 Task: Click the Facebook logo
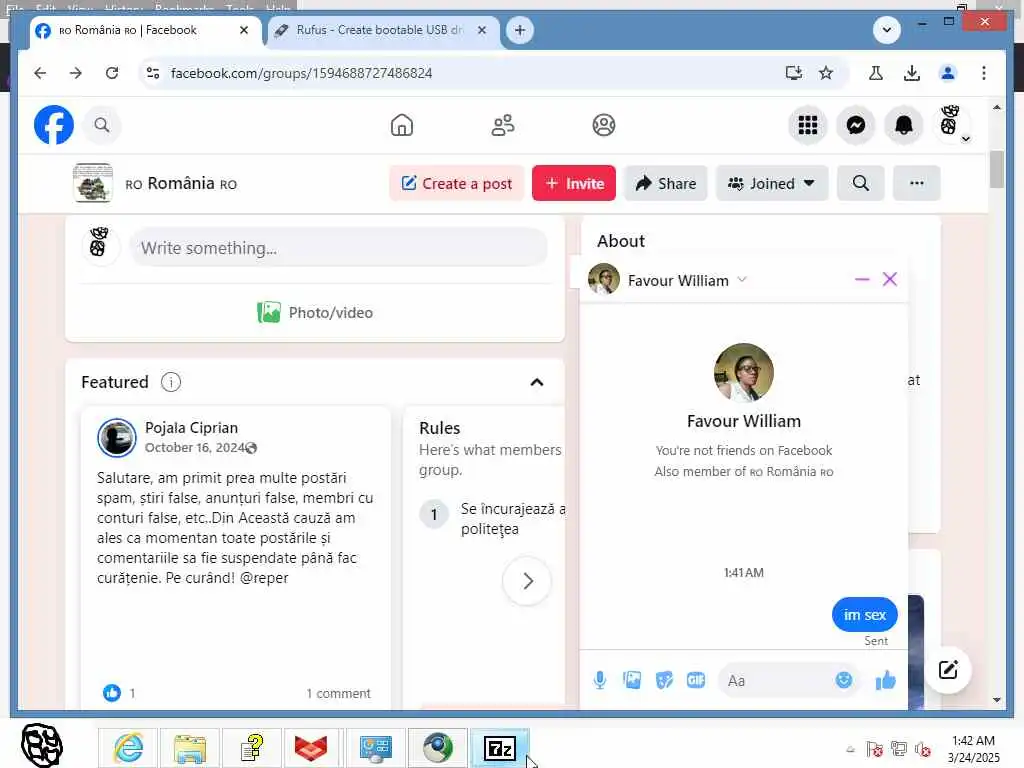pyautogui.click(x=54, y=125)
